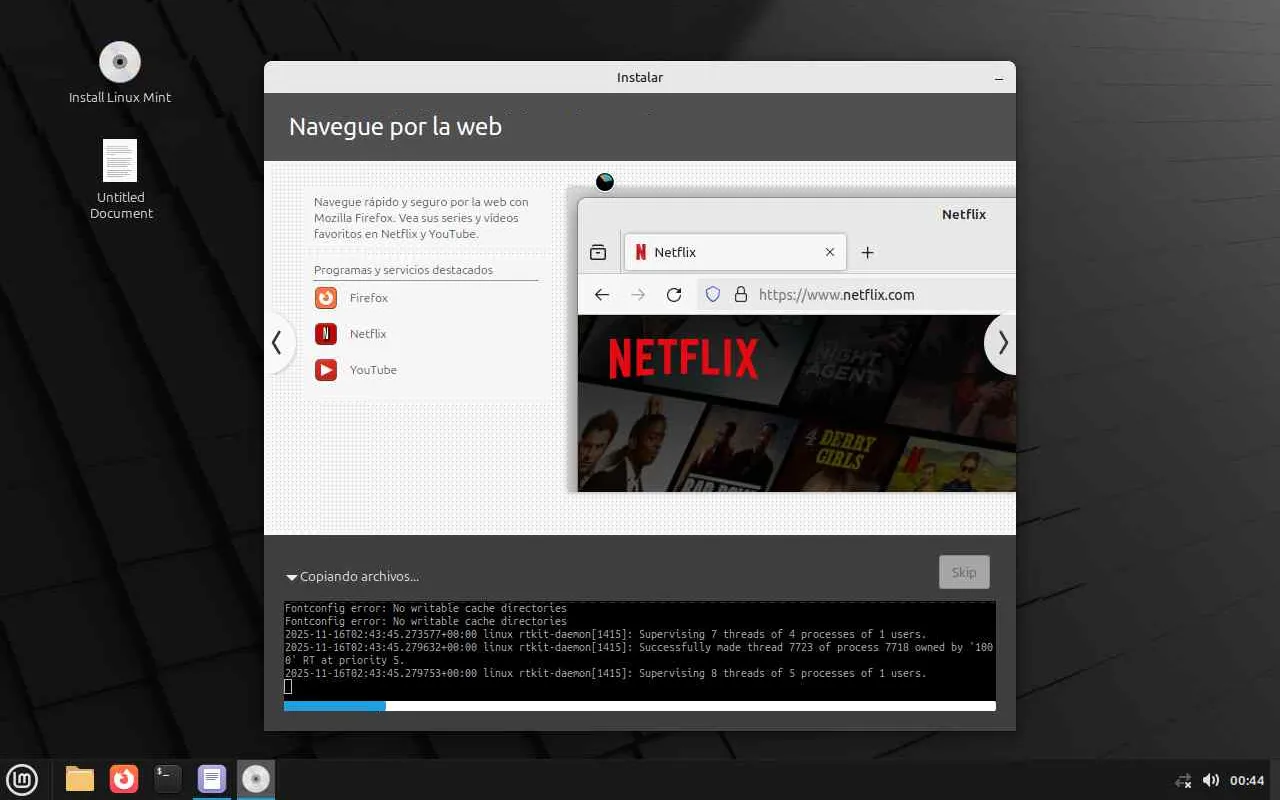Open the Terminal from the panel

click(168, 779)
